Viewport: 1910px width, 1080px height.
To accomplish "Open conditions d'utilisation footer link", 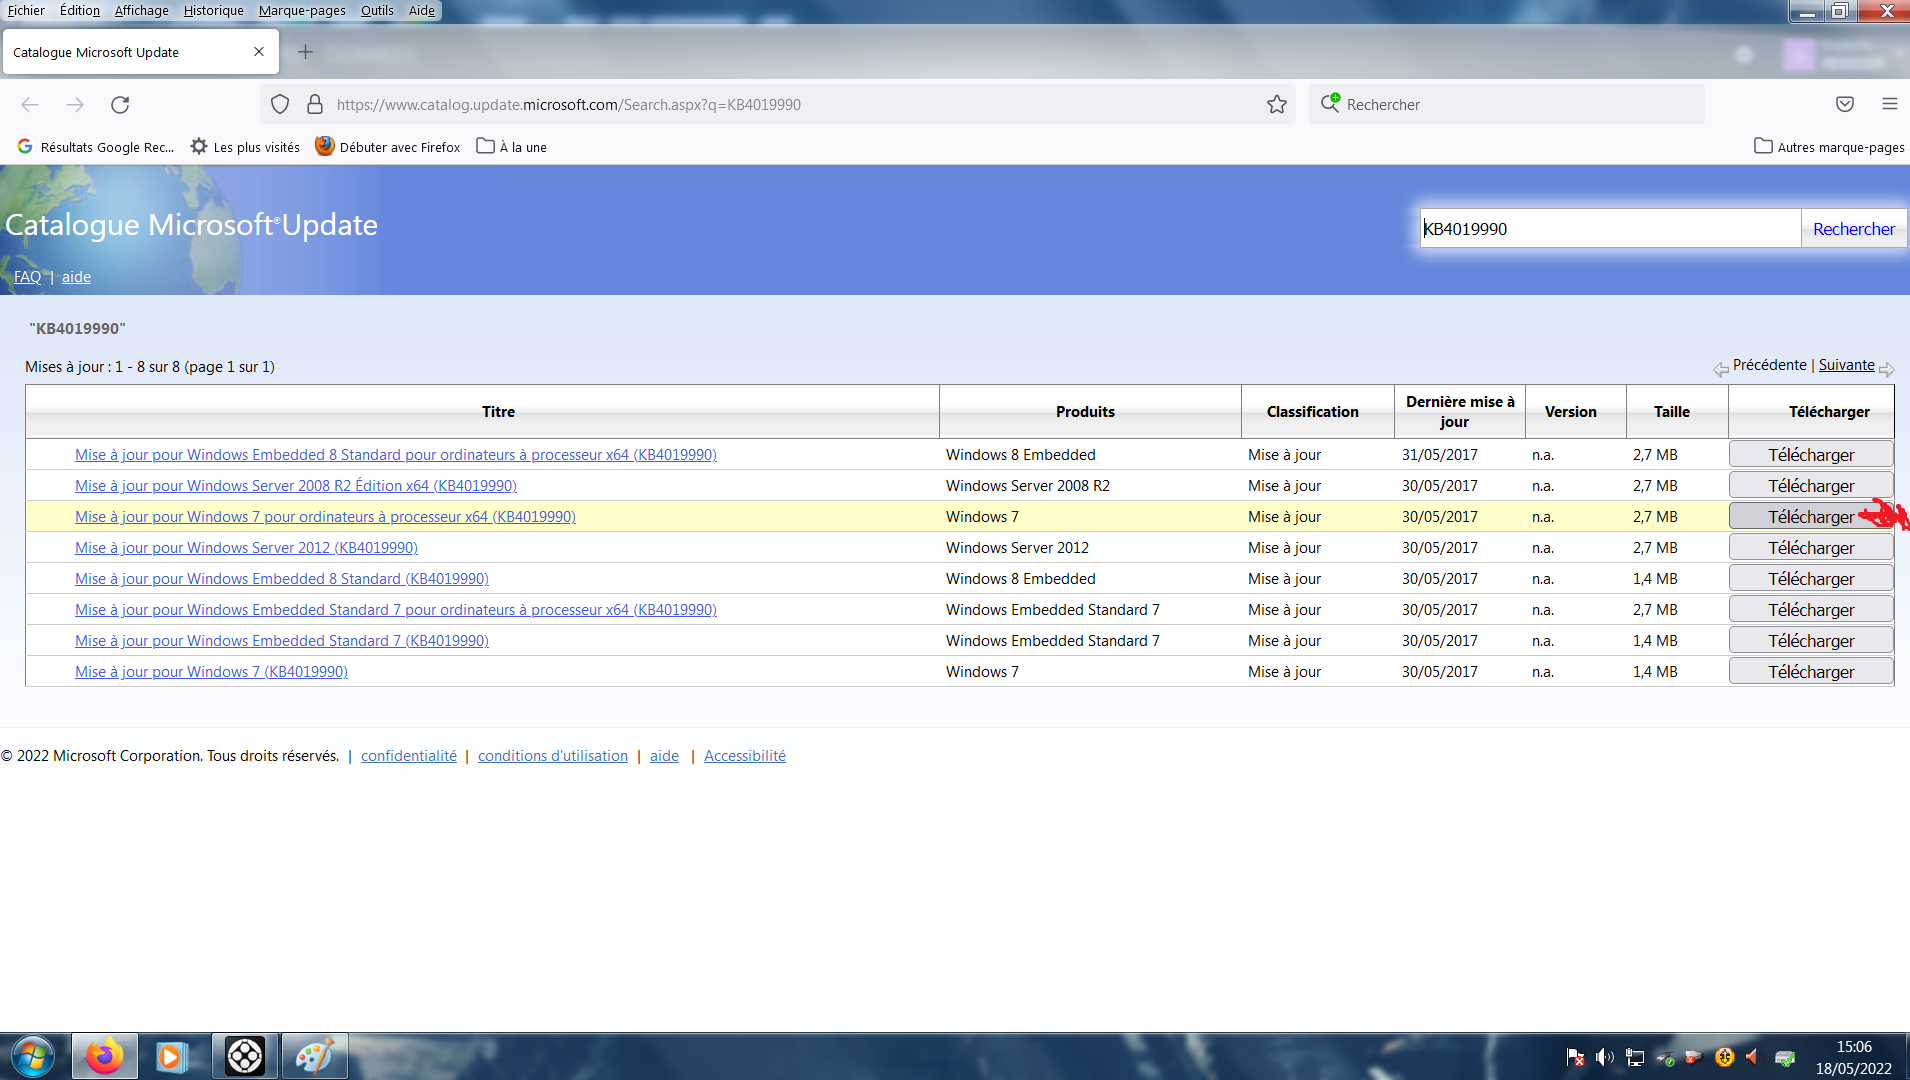I will coord(552,756).
